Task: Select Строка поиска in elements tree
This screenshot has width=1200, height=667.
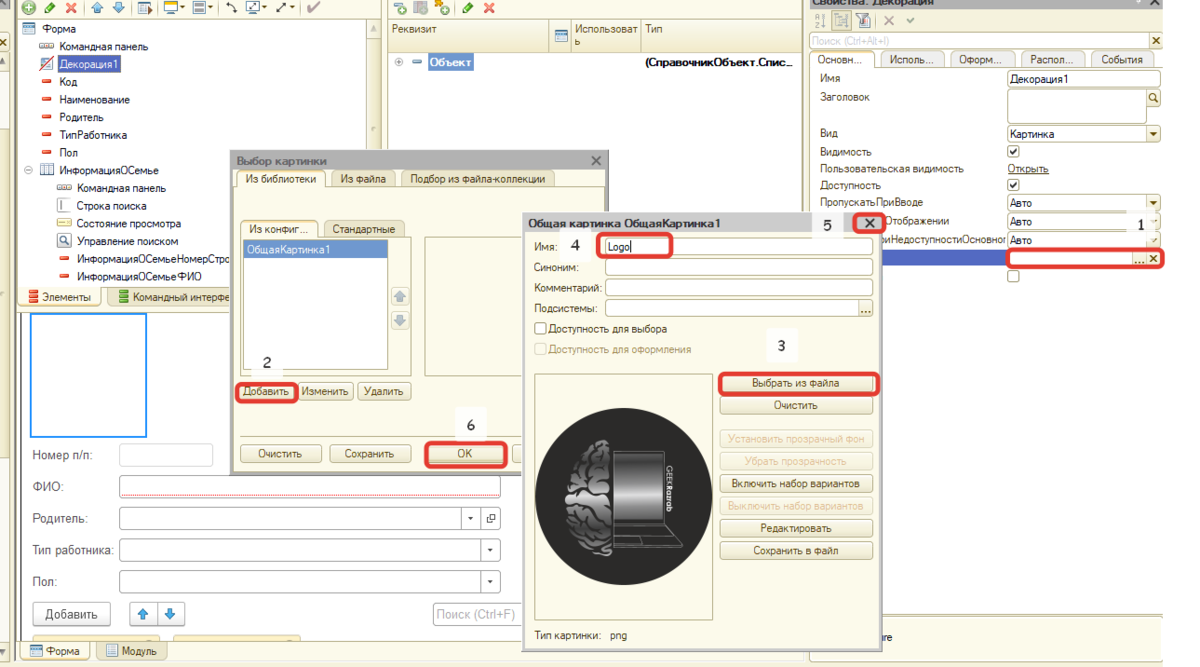Action: pyautogui.click(x=111, y=206)
